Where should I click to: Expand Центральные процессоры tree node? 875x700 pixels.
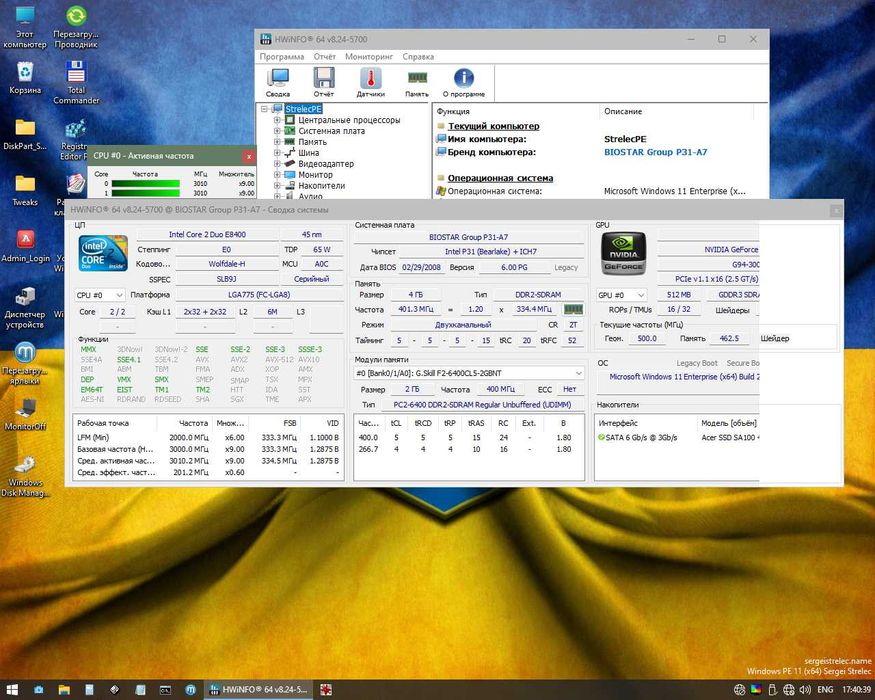(x=277, y=120)
